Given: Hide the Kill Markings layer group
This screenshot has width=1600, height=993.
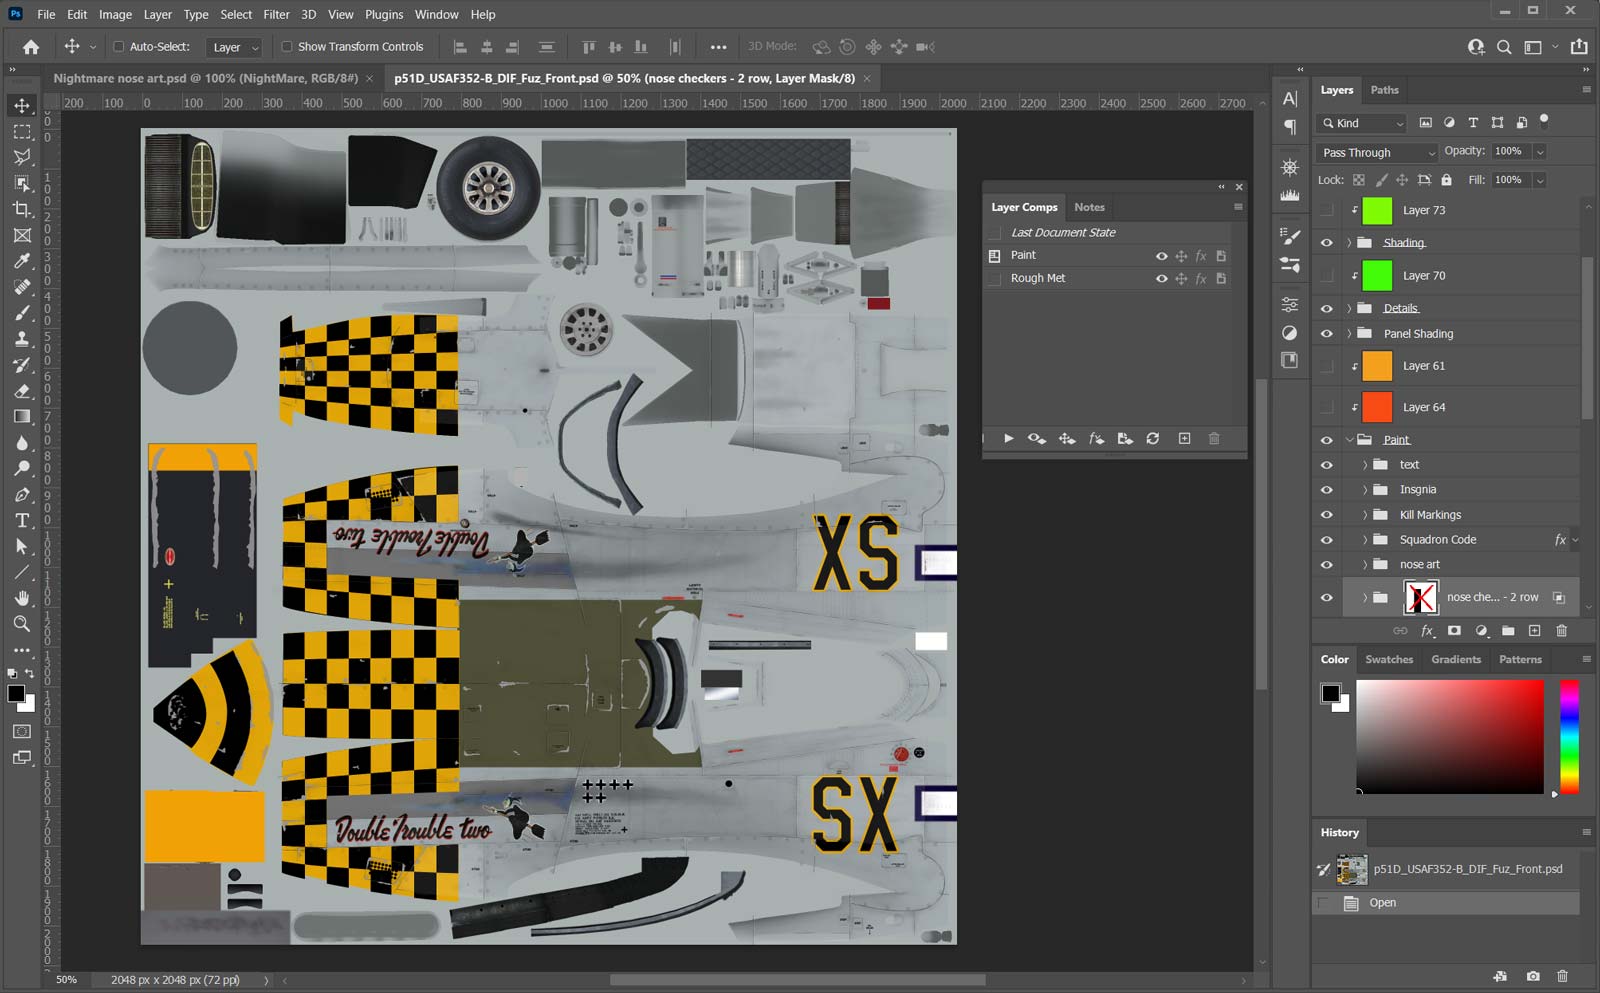Looking at the screenshot, I should [1327, 515].
